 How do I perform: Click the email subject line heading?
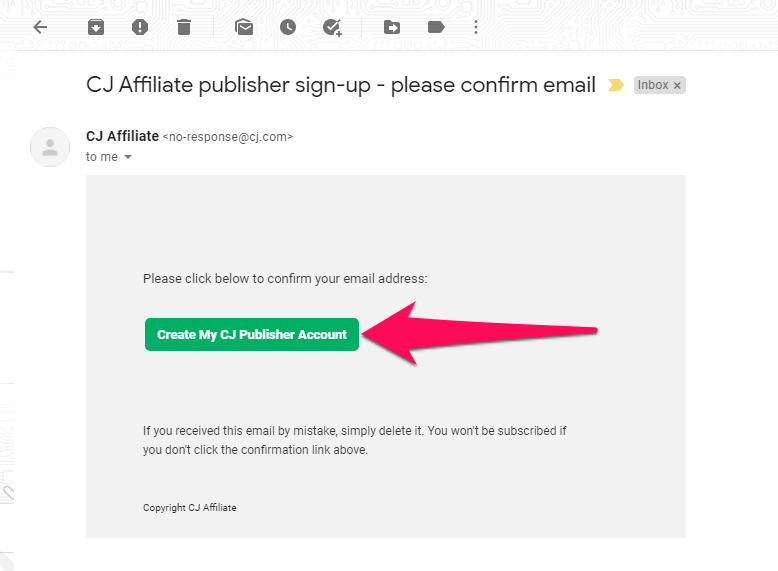click(x=341, y=85)
